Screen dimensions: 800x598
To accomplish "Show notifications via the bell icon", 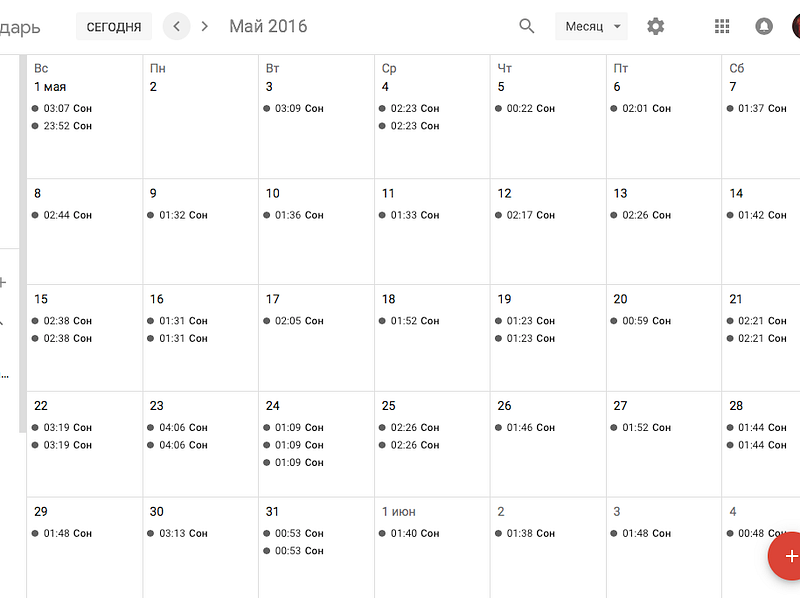I will [x=764, y=26].
